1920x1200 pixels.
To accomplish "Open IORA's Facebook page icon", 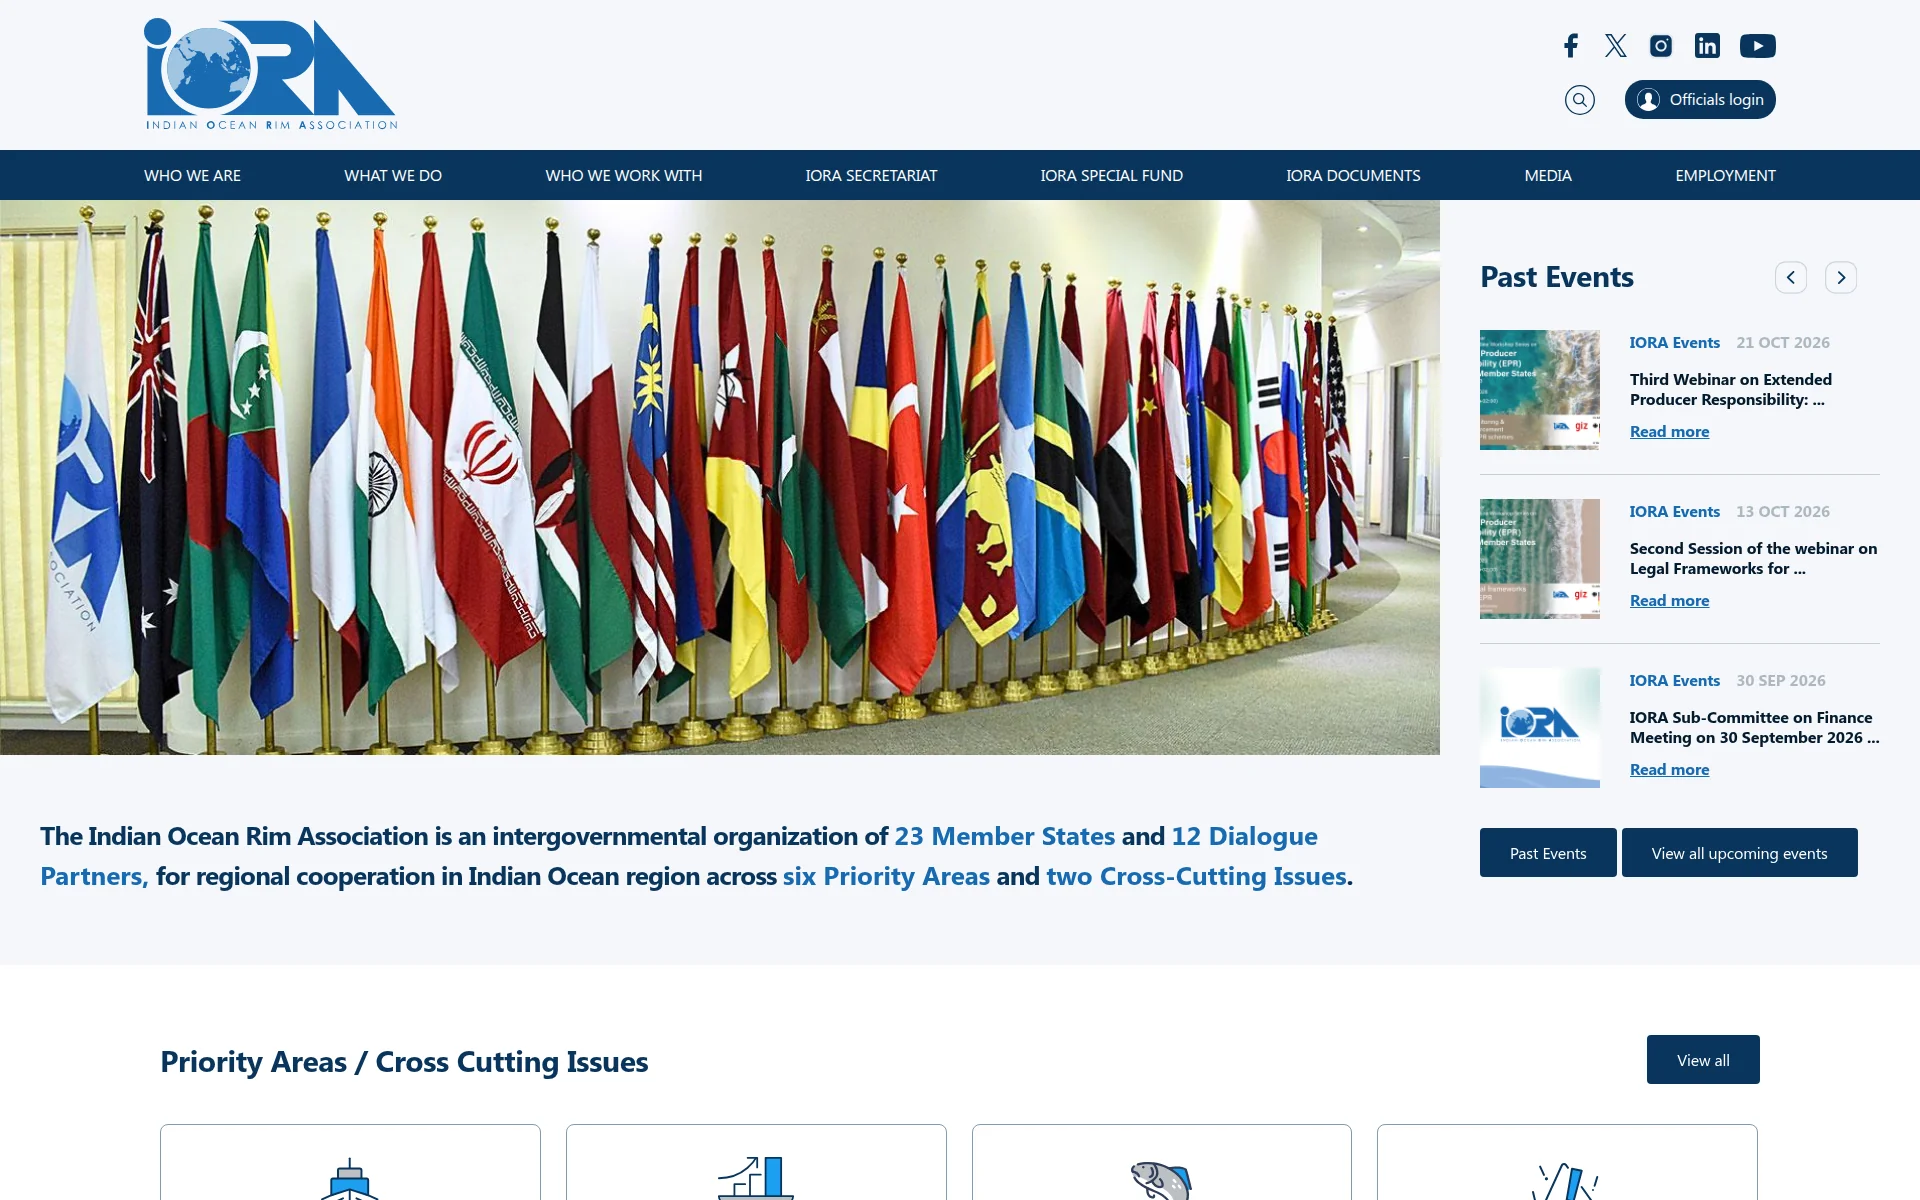I will click(1571, 45).
